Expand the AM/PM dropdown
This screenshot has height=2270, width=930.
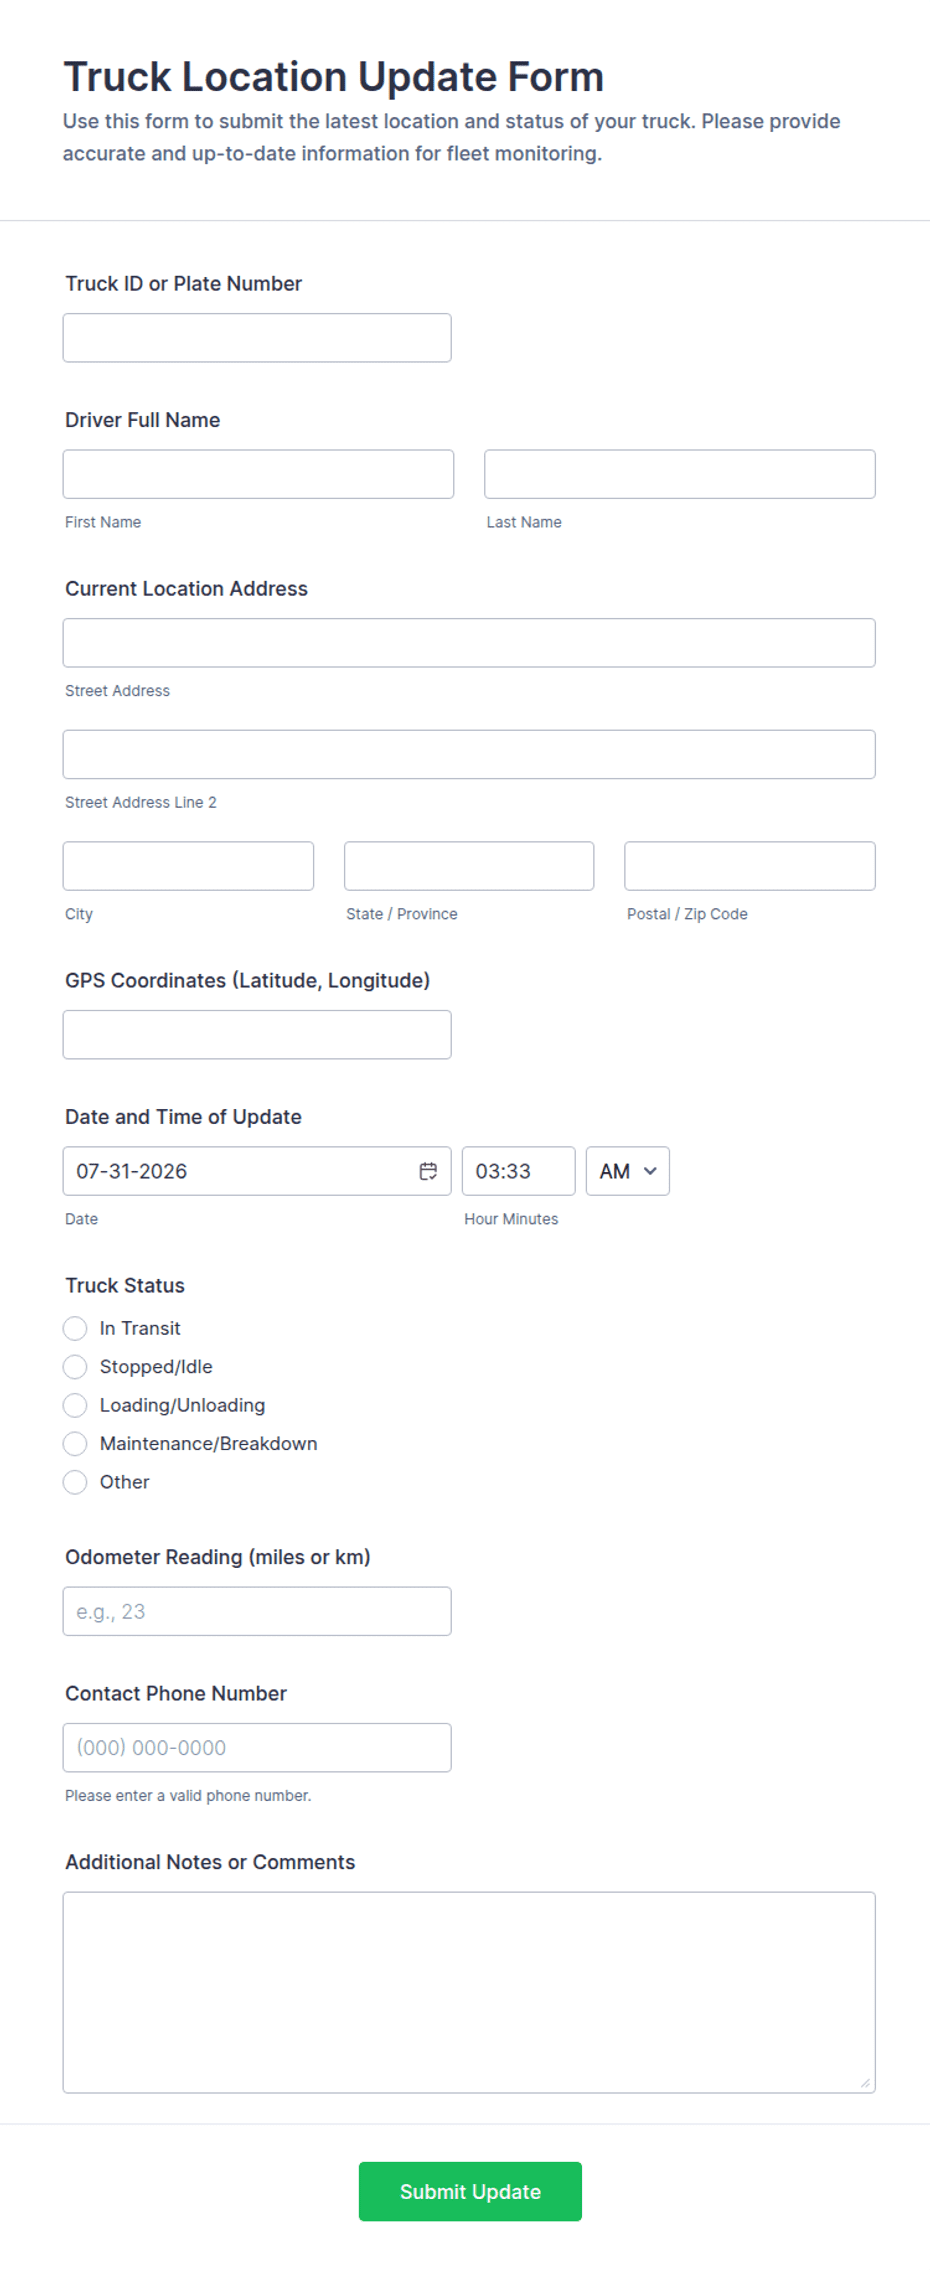point(628,1171)
